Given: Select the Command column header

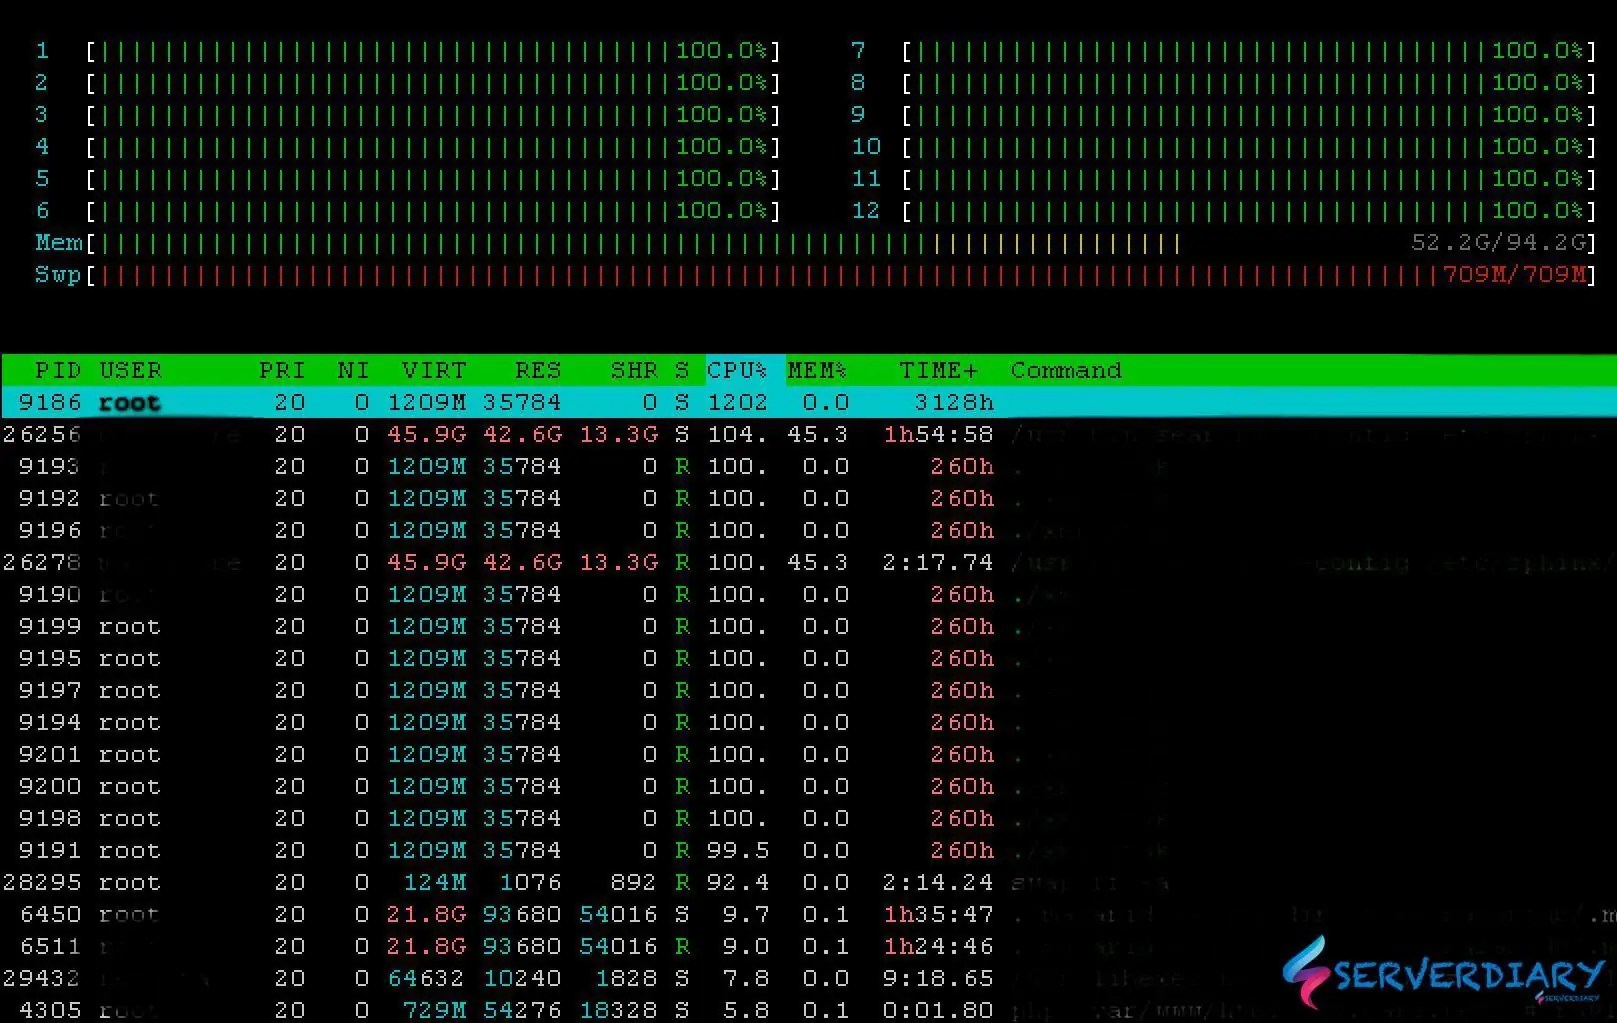Looking at the screenshot, I should pyautogui.click(x=1065, y=370).
